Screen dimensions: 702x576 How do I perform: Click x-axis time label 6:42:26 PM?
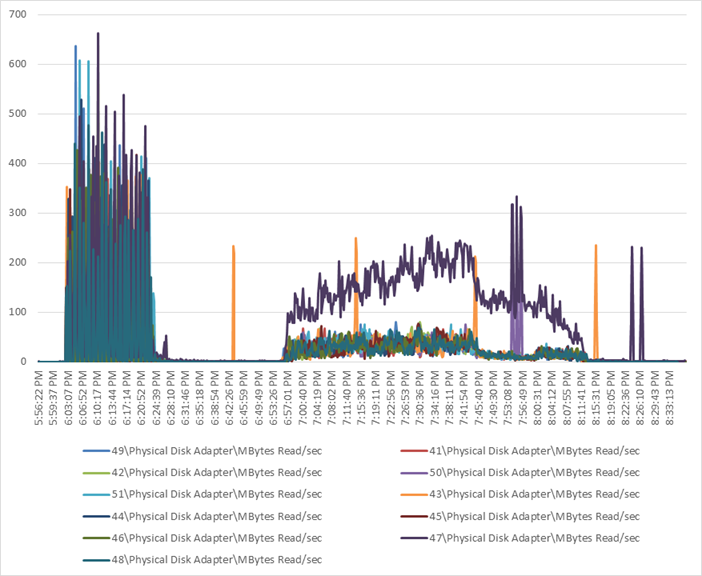click(x=230, y=398)
